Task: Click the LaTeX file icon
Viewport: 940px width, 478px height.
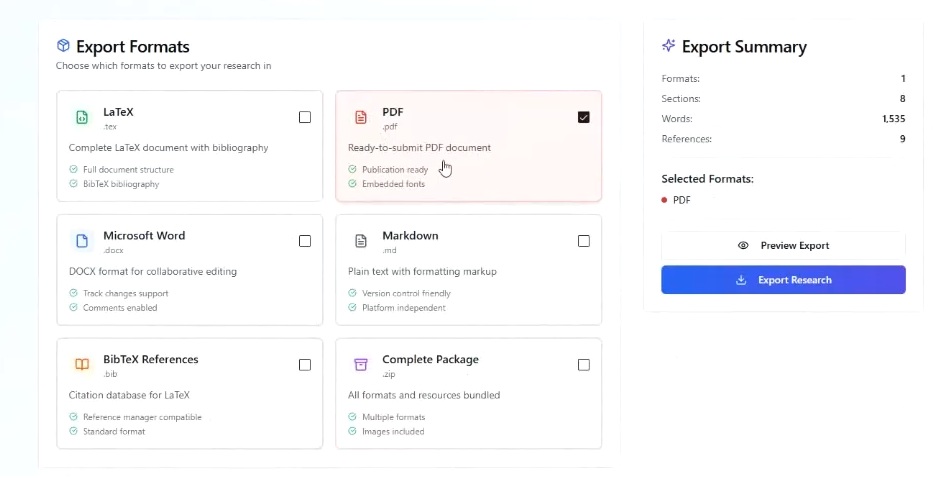Action: 82,118
